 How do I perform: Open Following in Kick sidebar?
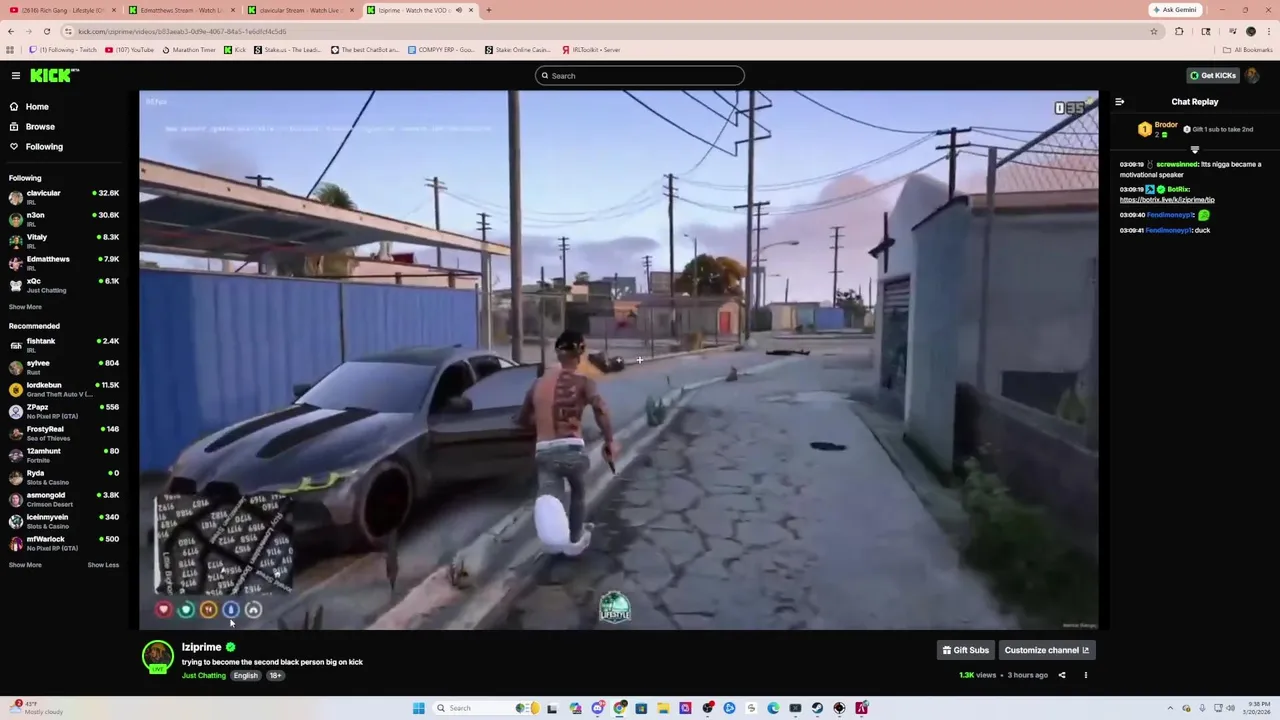click(36, 147)
